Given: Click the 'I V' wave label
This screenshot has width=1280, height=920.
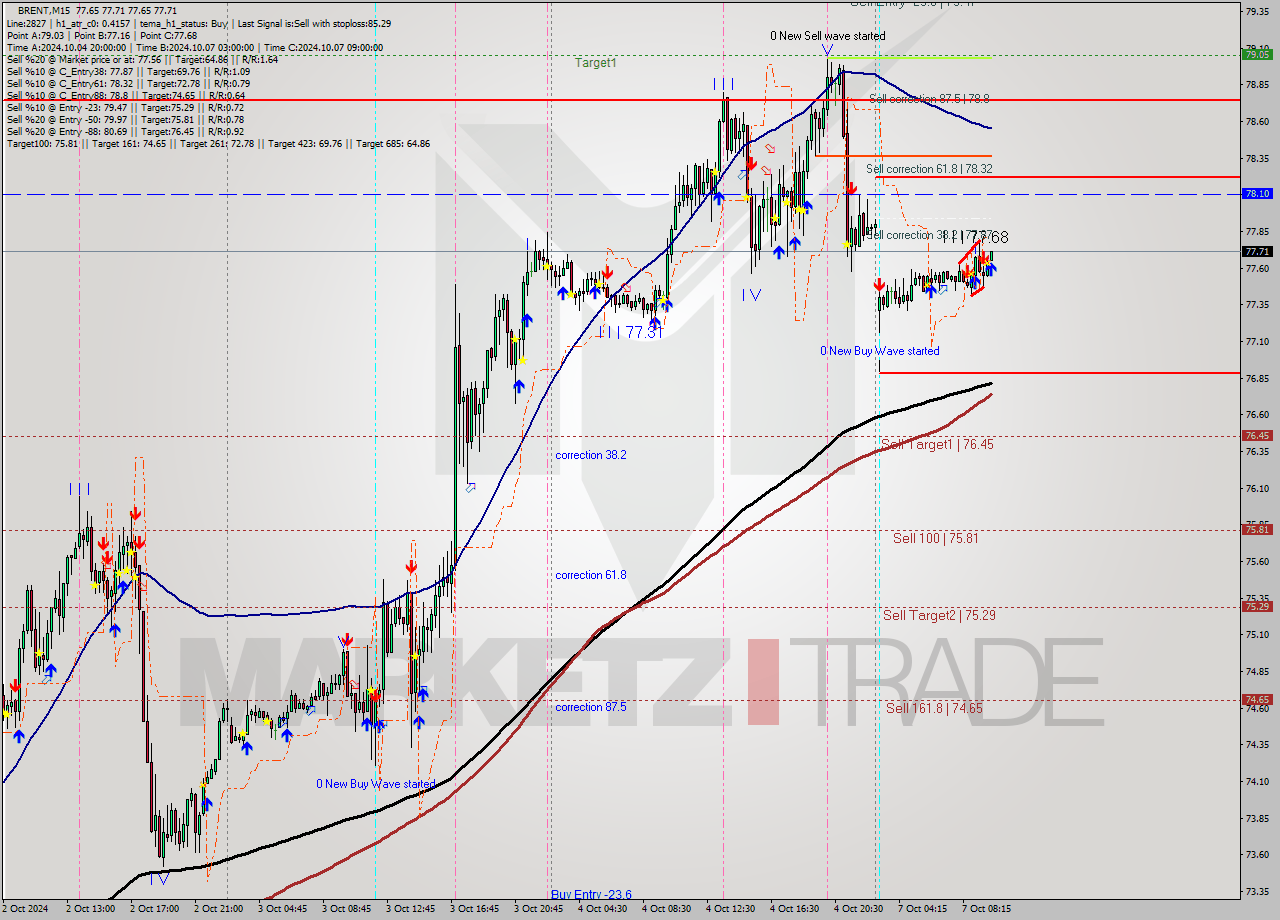Looking at the screenshot, I should pos(751,295).
